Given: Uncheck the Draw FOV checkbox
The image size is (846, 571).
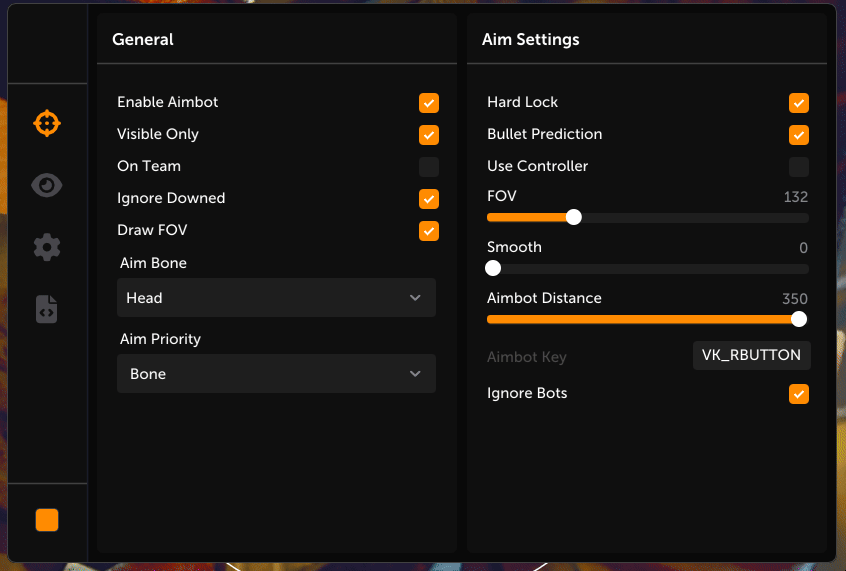Looking at the screenshot, I should point(429,231).
